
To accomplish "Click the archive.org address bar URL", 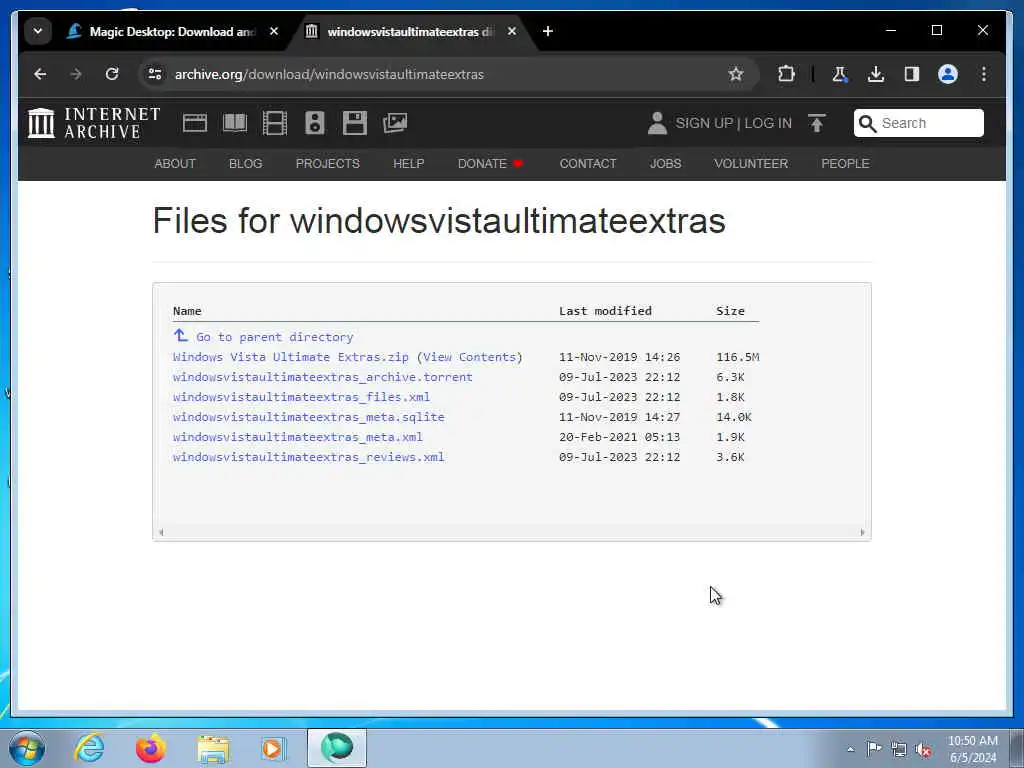I will pos(329,74).
